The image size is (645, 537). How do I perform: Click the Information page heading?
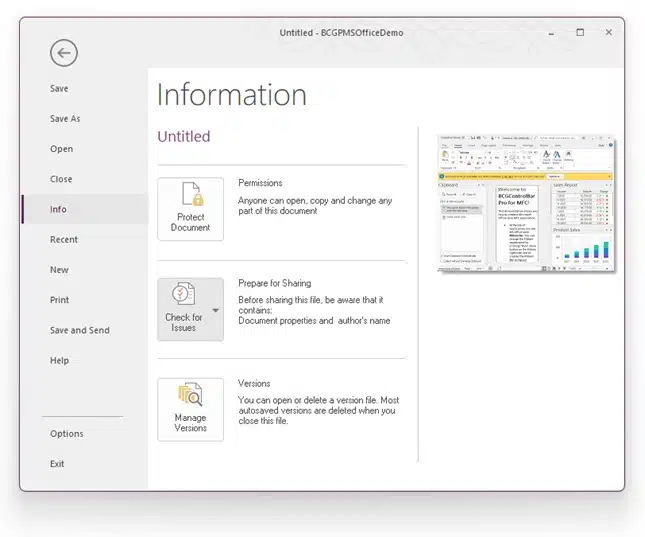(232, 95)
